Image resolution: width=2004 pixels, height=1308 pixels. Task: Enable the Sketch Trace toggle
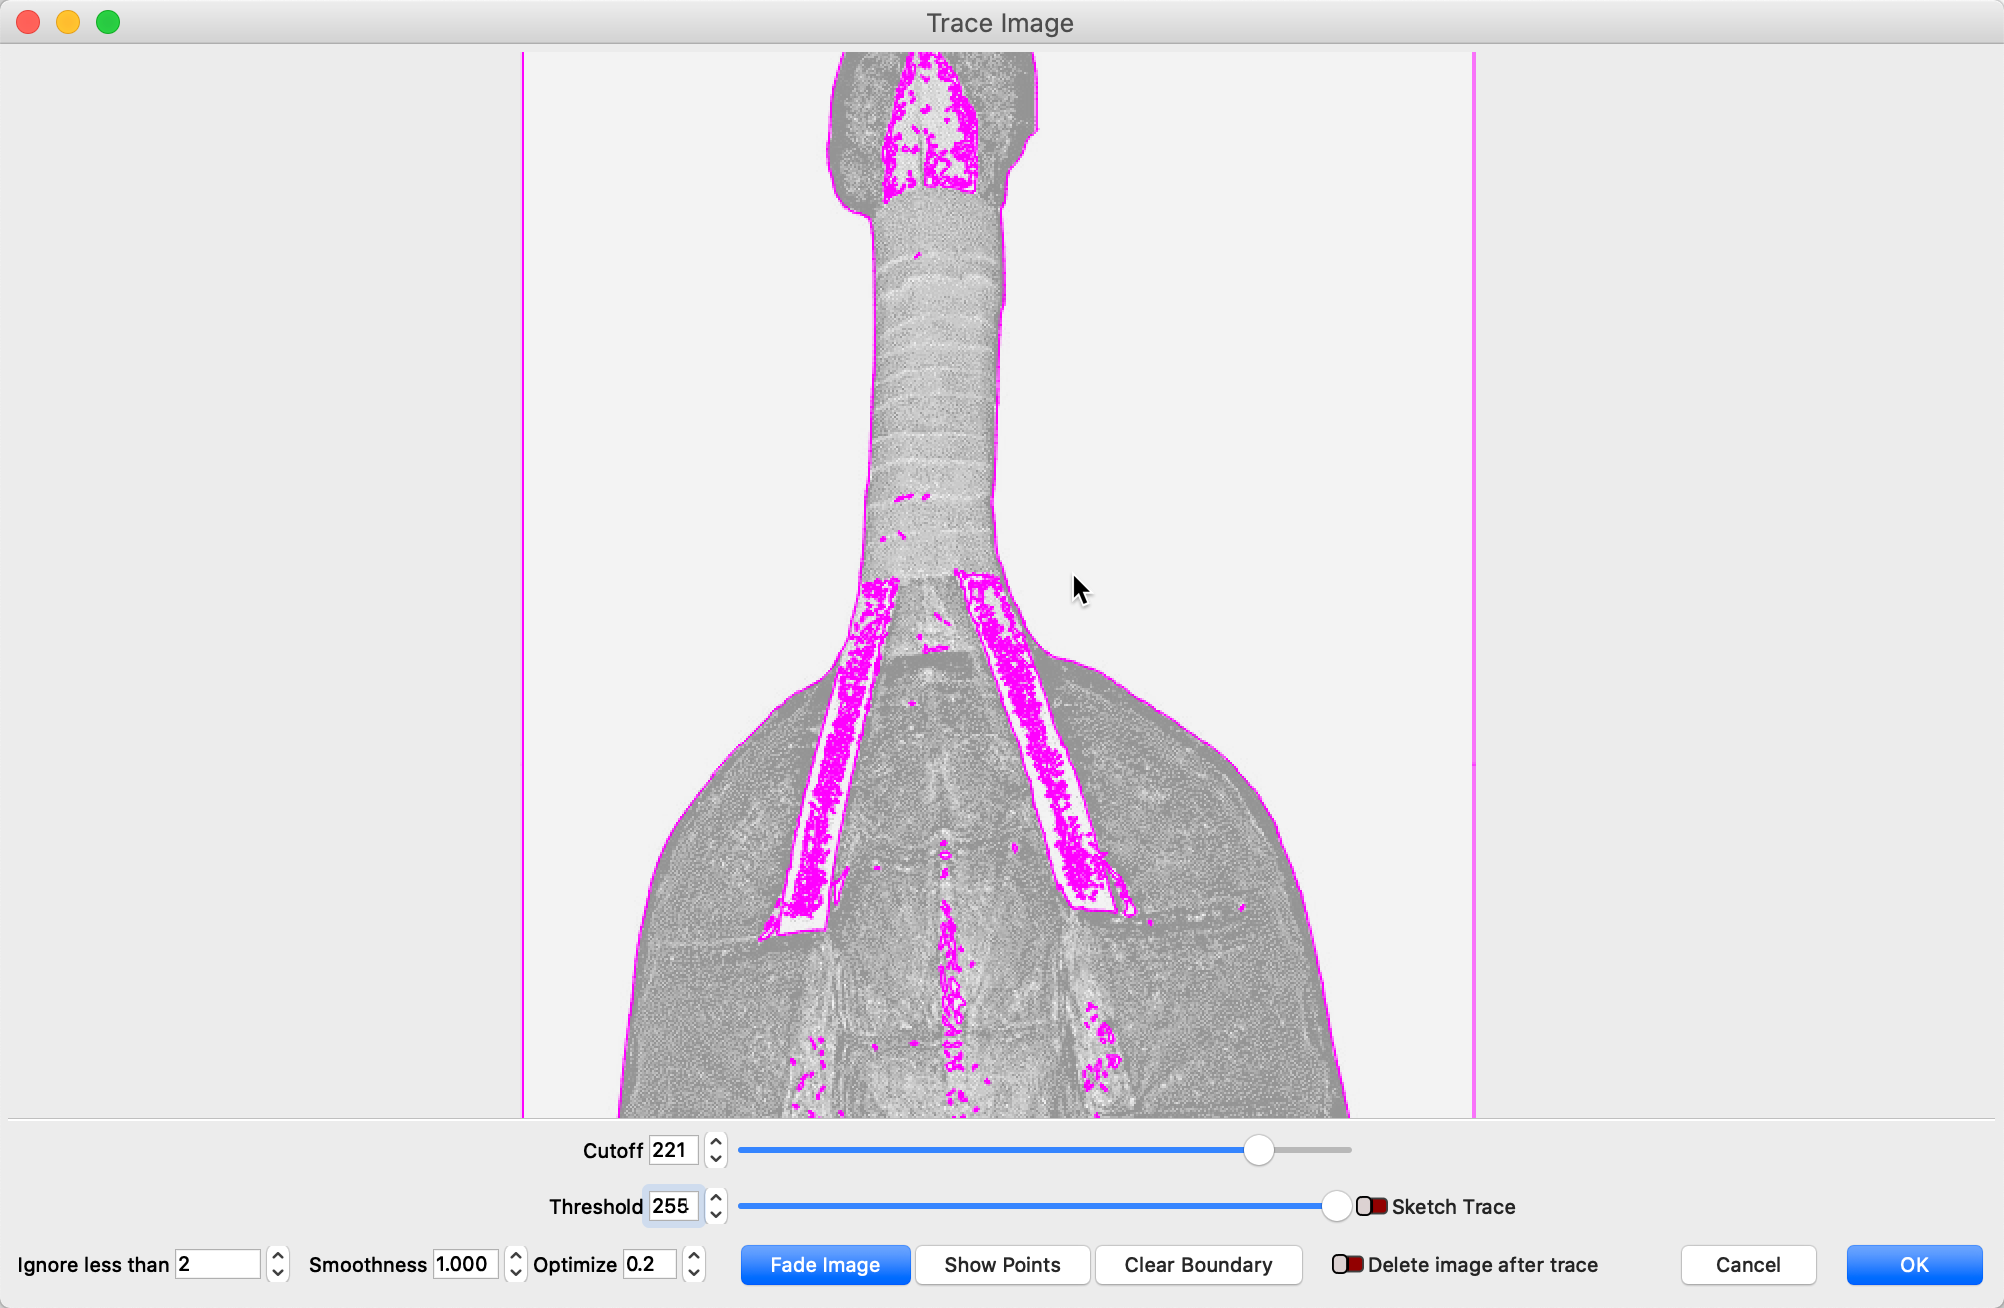(x=1371, y=1207)
